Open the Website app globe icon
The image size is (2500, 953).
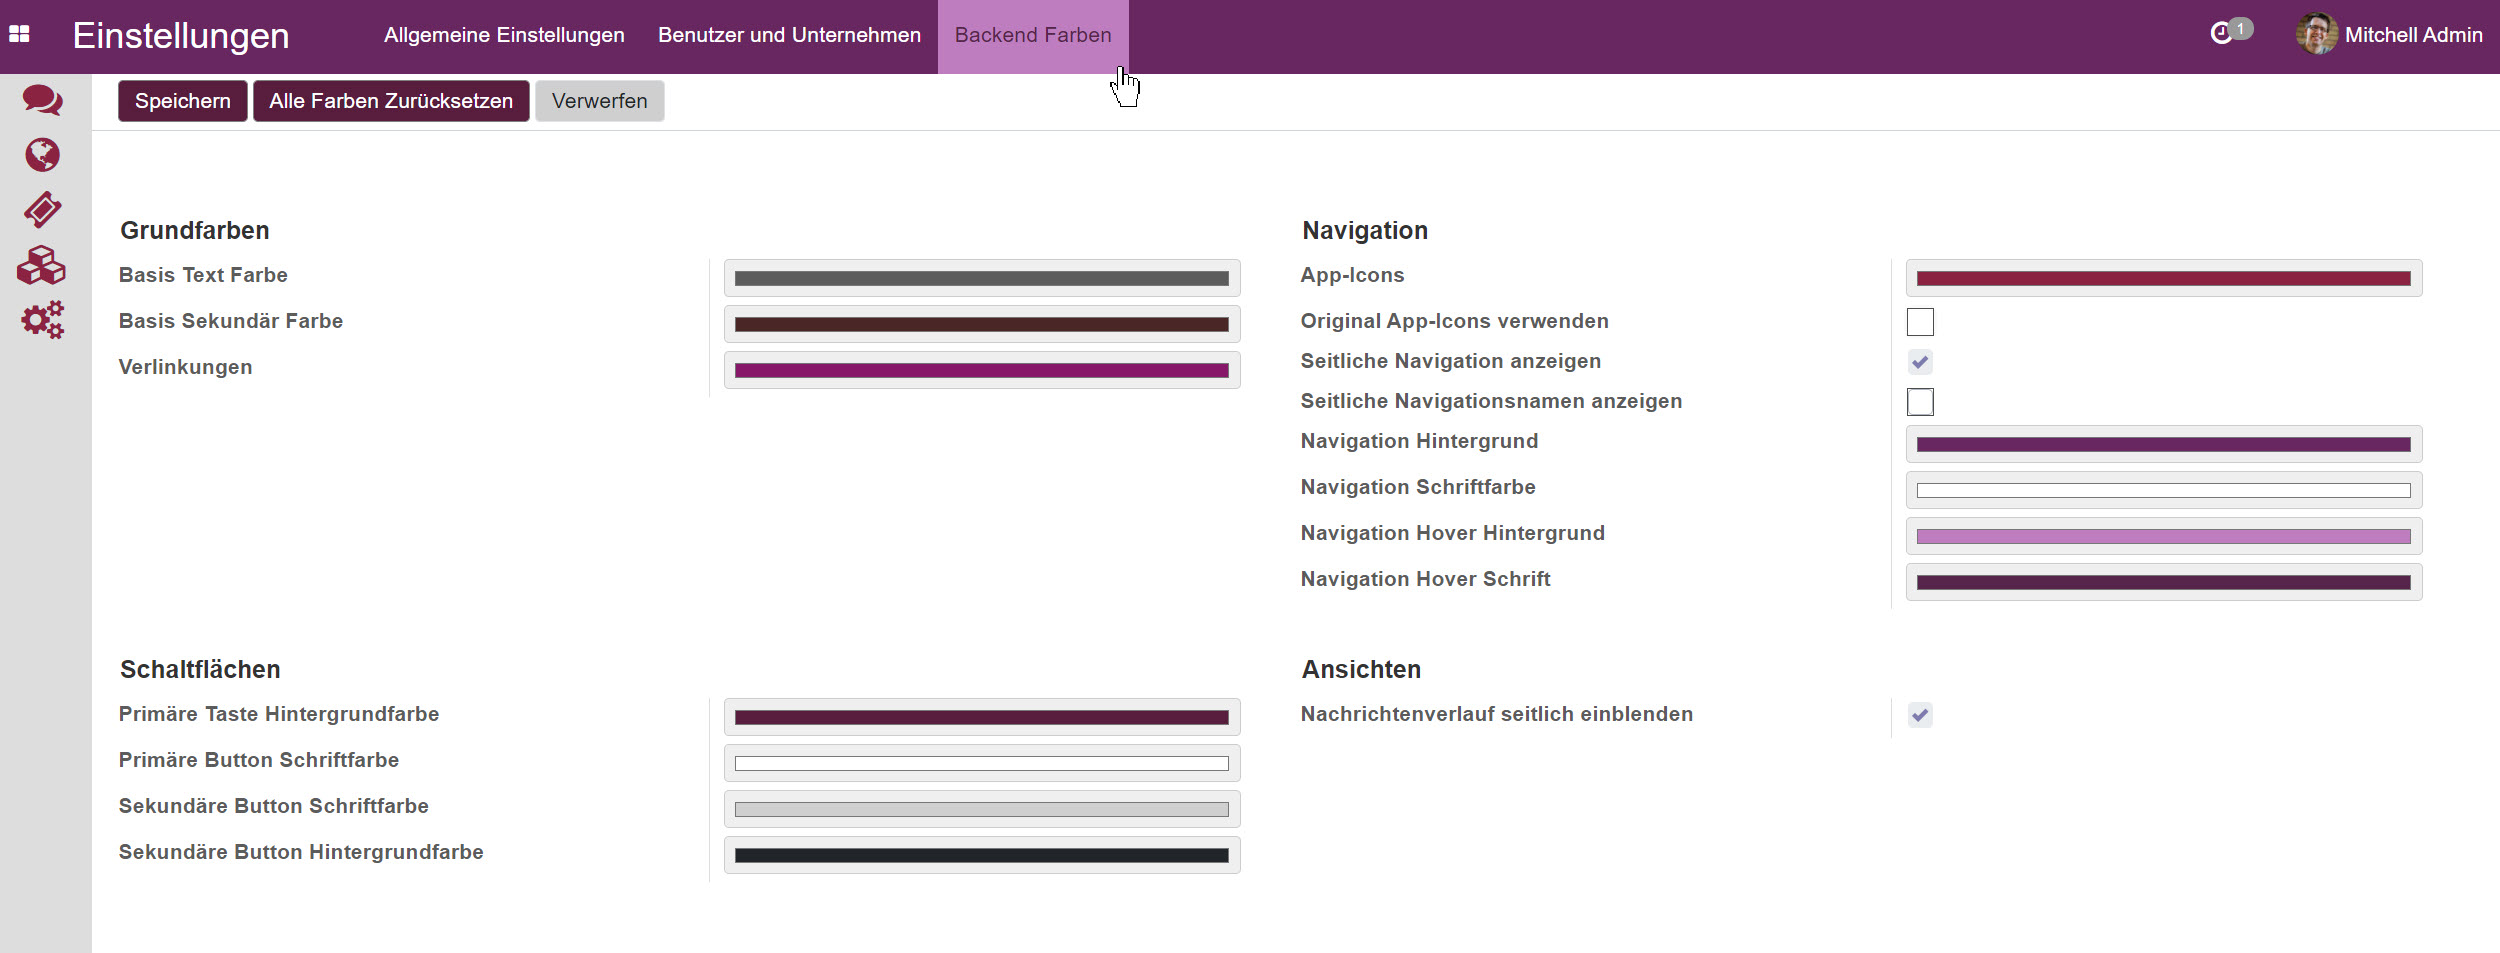(41, 156)
